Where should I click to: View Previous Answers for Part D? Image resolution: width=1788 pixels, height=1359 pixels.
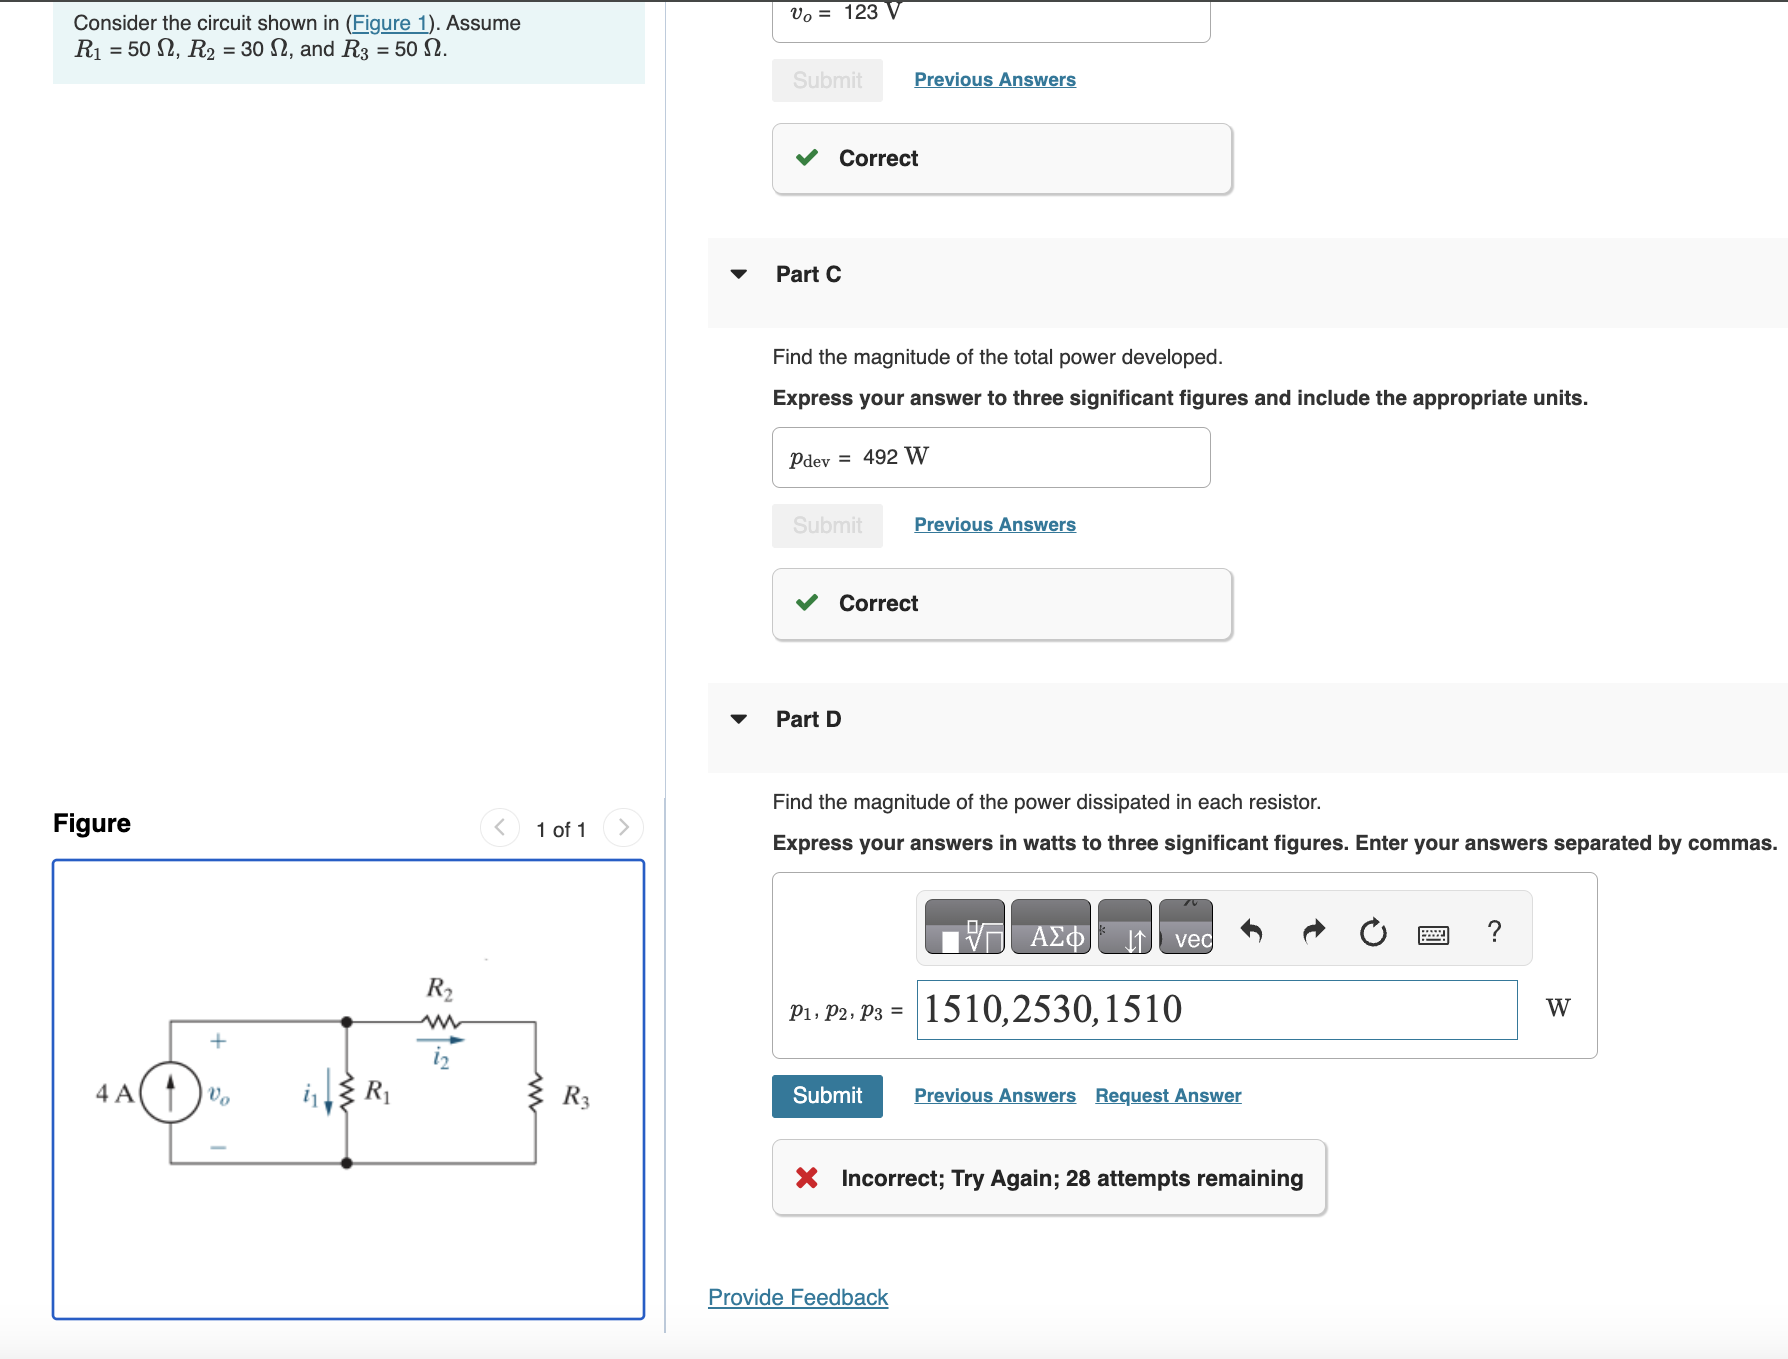pyautogui.click(x=994, y=1095)
